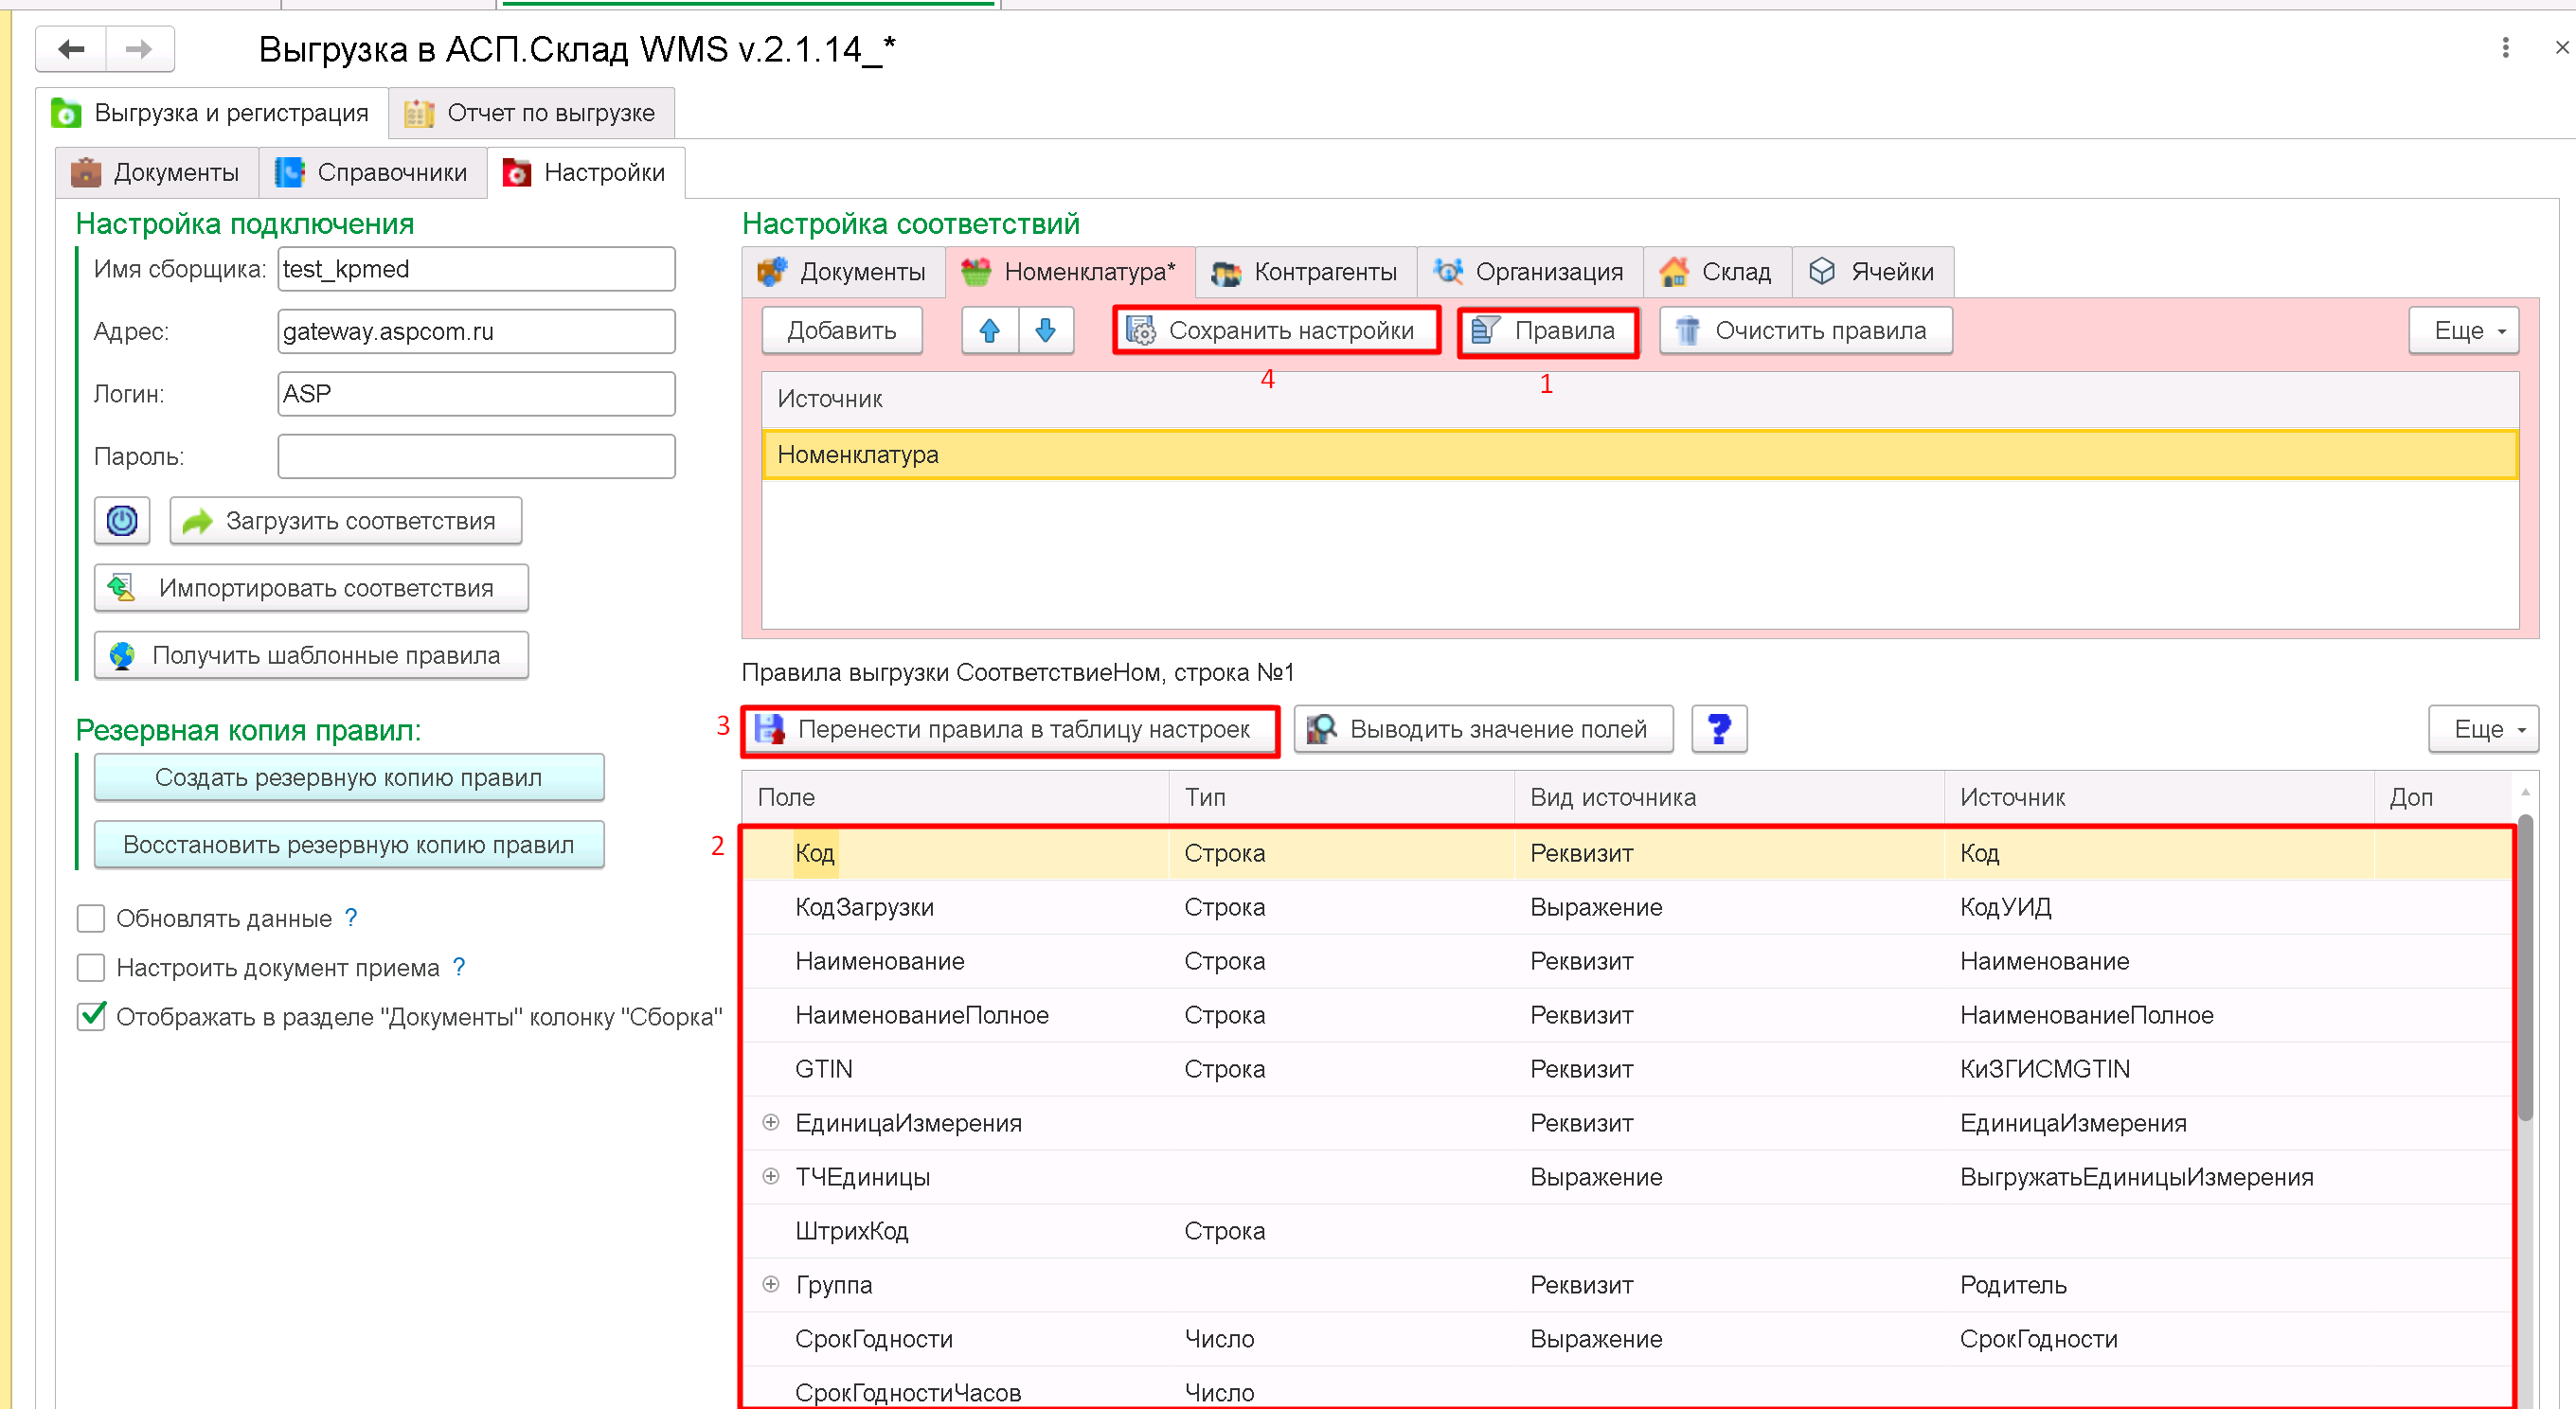Open the Правила button

point(1547,330)
